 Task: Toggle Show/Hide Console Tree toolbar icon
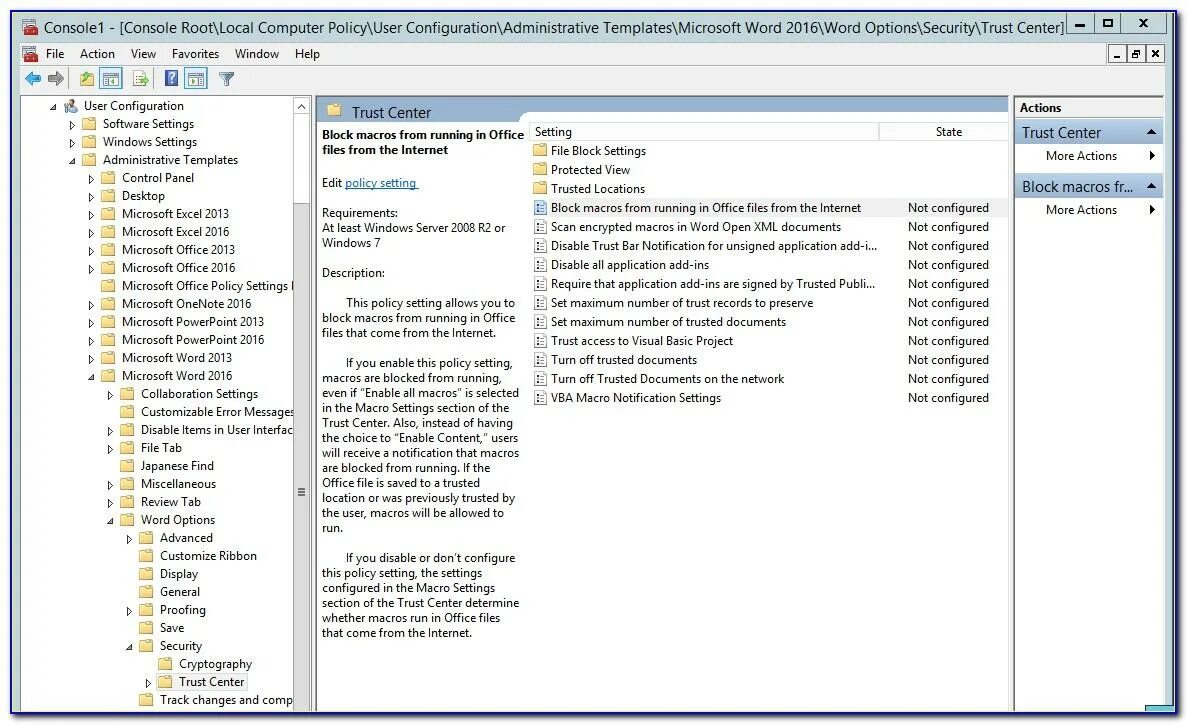(111, 79)
